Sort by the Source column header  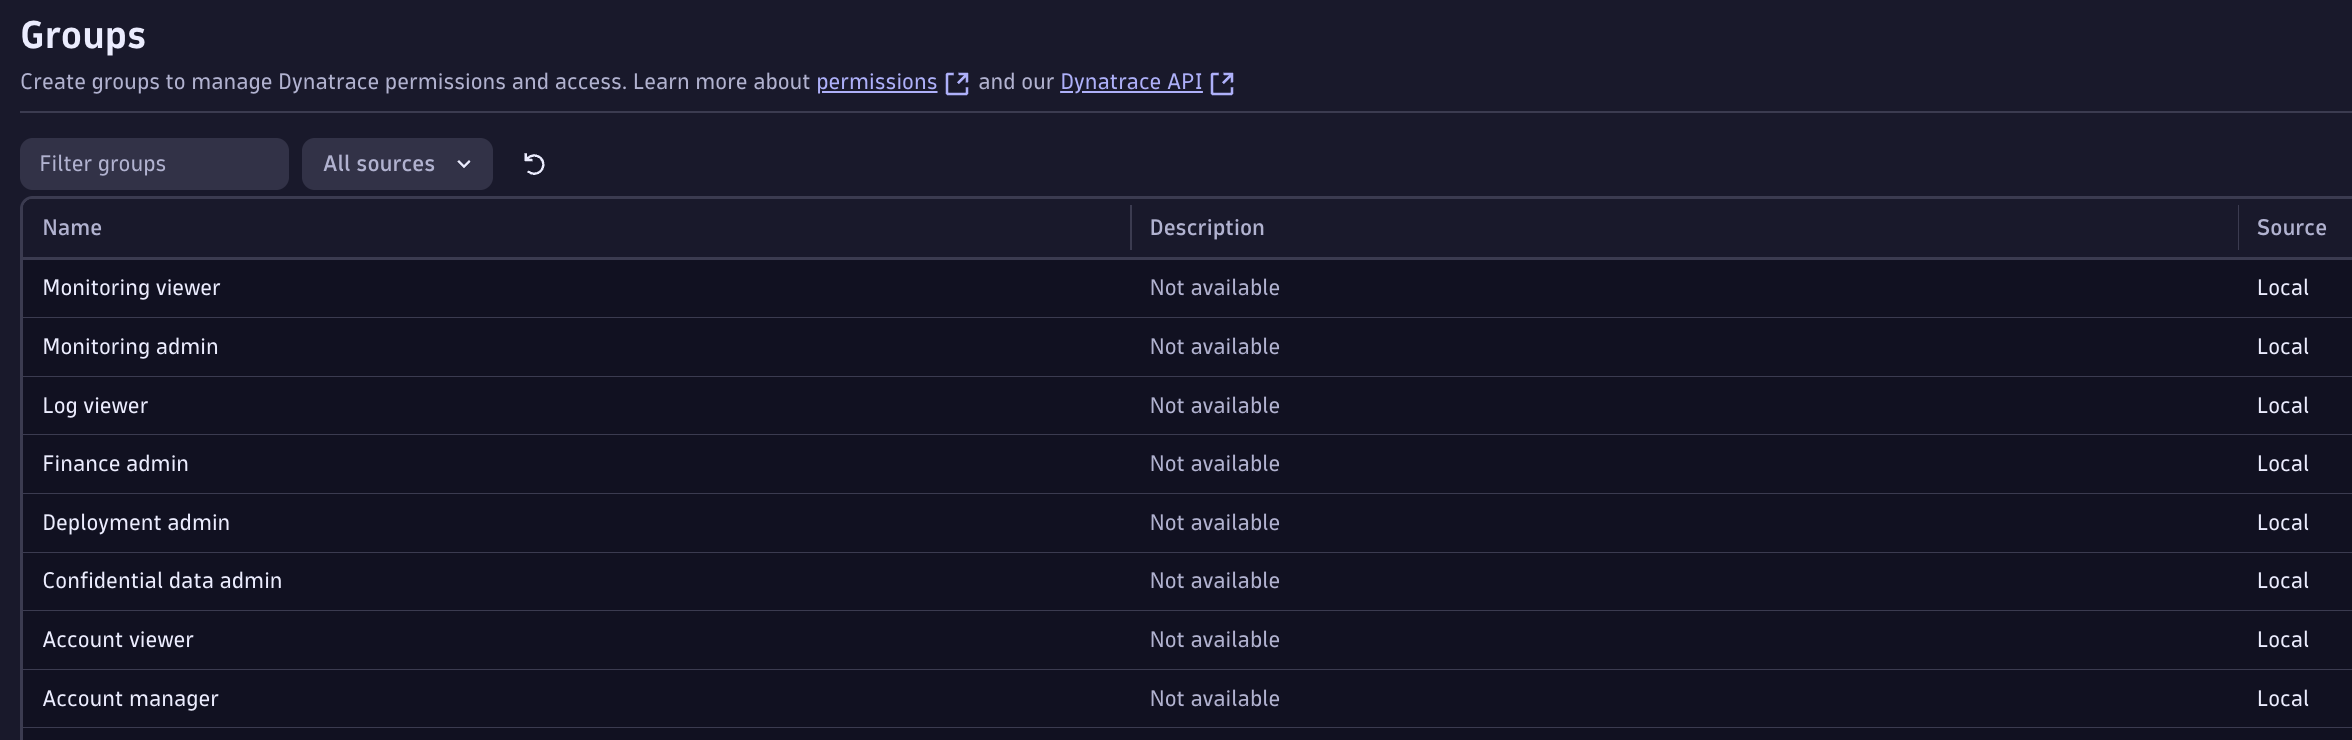[2290, 228]
